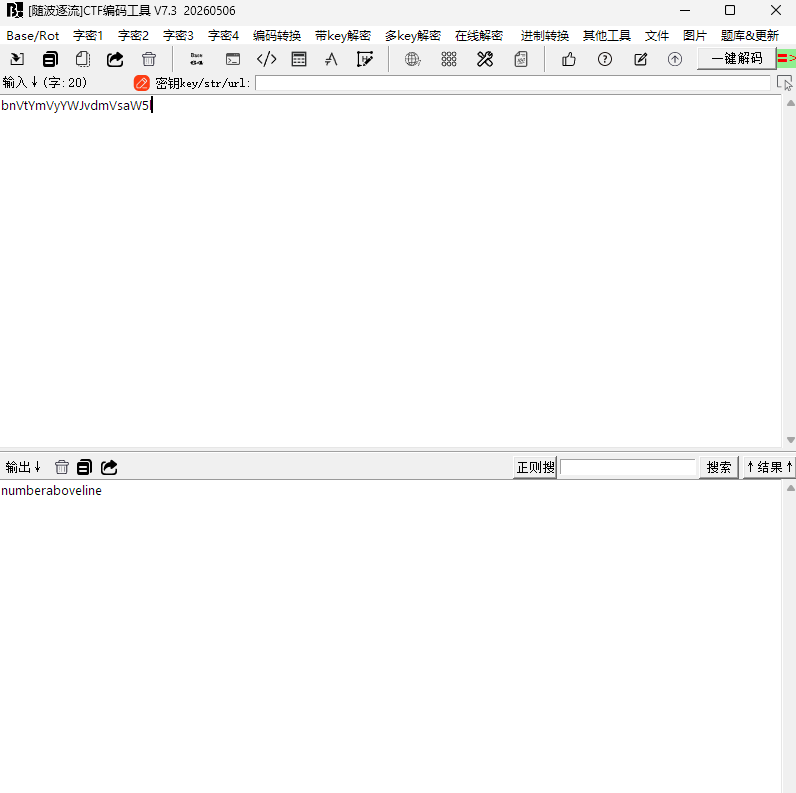
Task: Click the Base64 toolbar icon
Action: click(x=197, y=59)
